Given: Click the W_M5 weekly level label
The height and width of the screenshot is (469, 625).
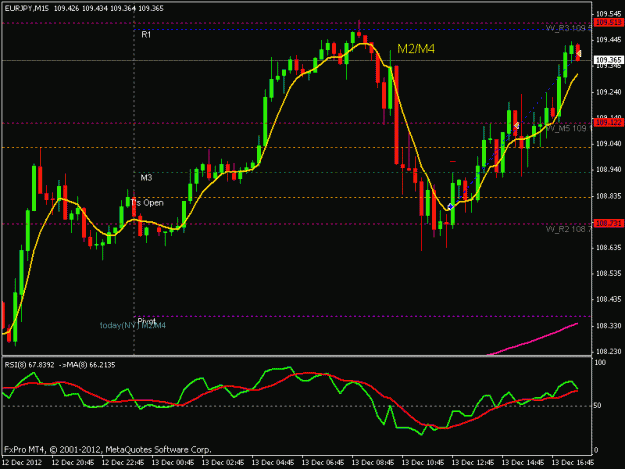Looking at the screenshot, I should 568,128.
